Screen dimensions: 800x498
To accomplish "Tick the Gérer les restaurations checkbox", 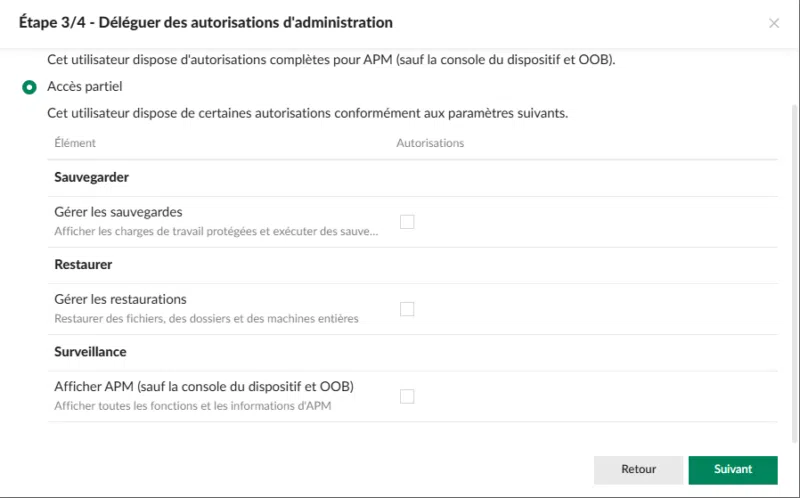I will 407,309.
